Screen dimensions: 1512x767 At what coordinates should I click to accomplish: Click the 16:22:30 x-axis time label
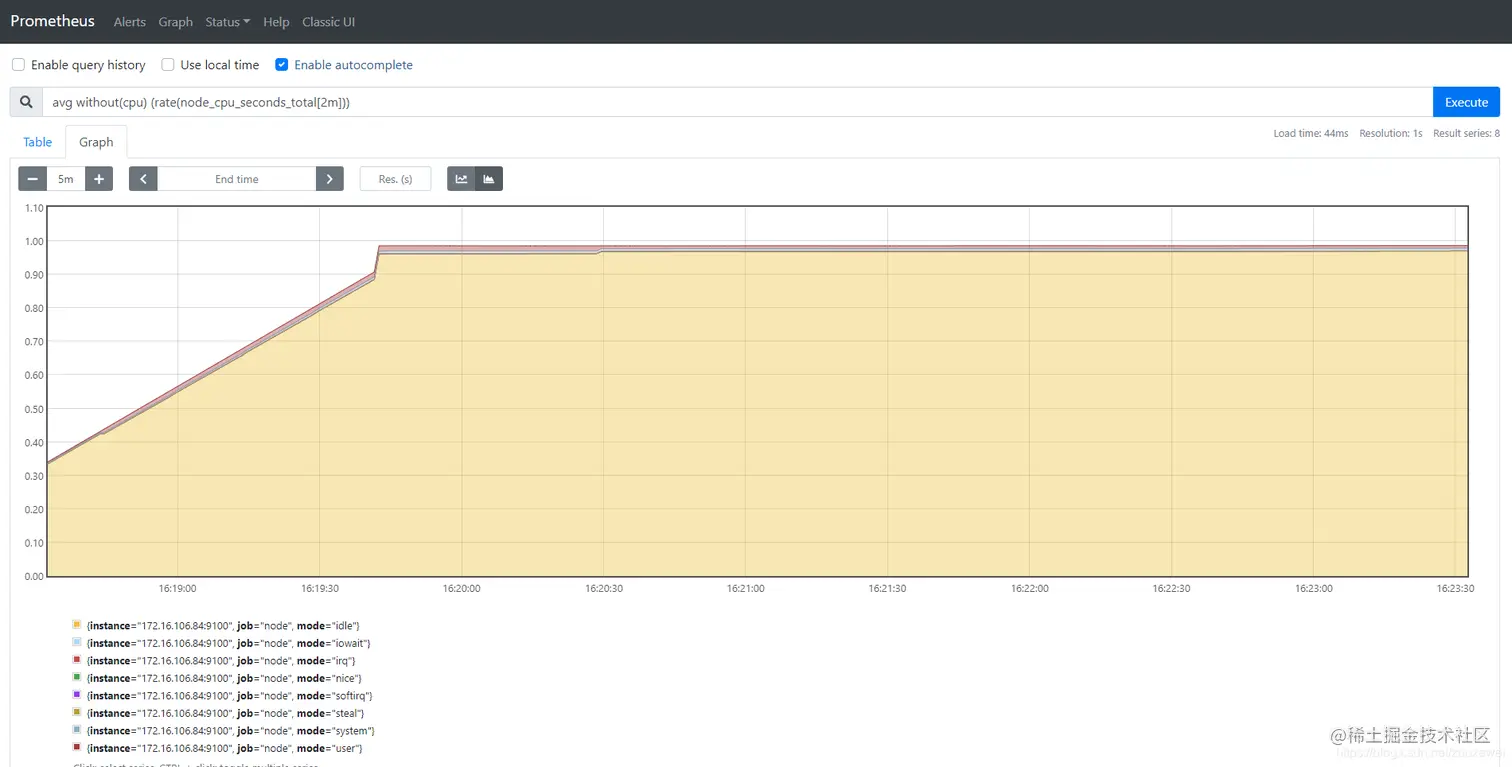pyautogui.click(x=1171, y=589)
